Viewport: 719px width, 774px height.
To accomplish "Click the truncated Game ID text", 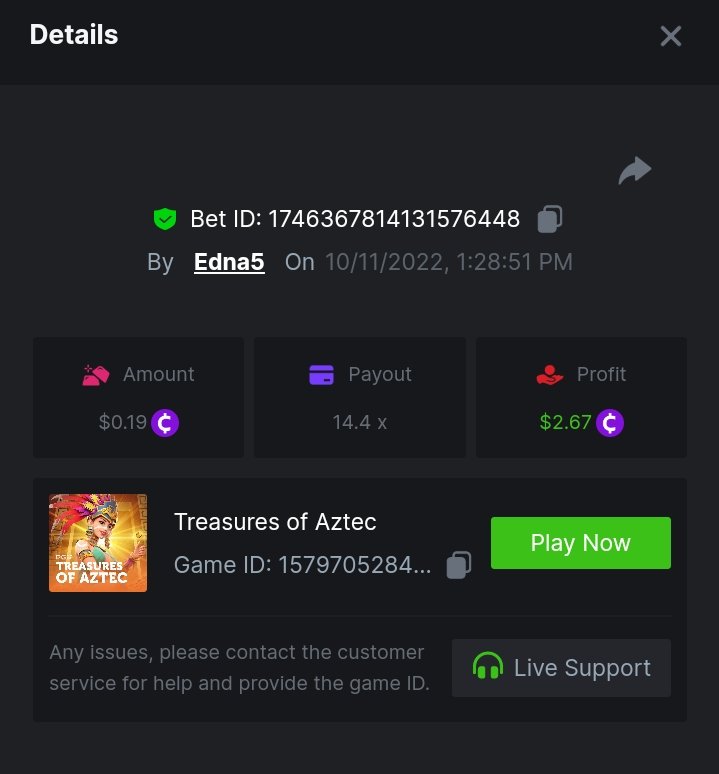I will [303, 565].
